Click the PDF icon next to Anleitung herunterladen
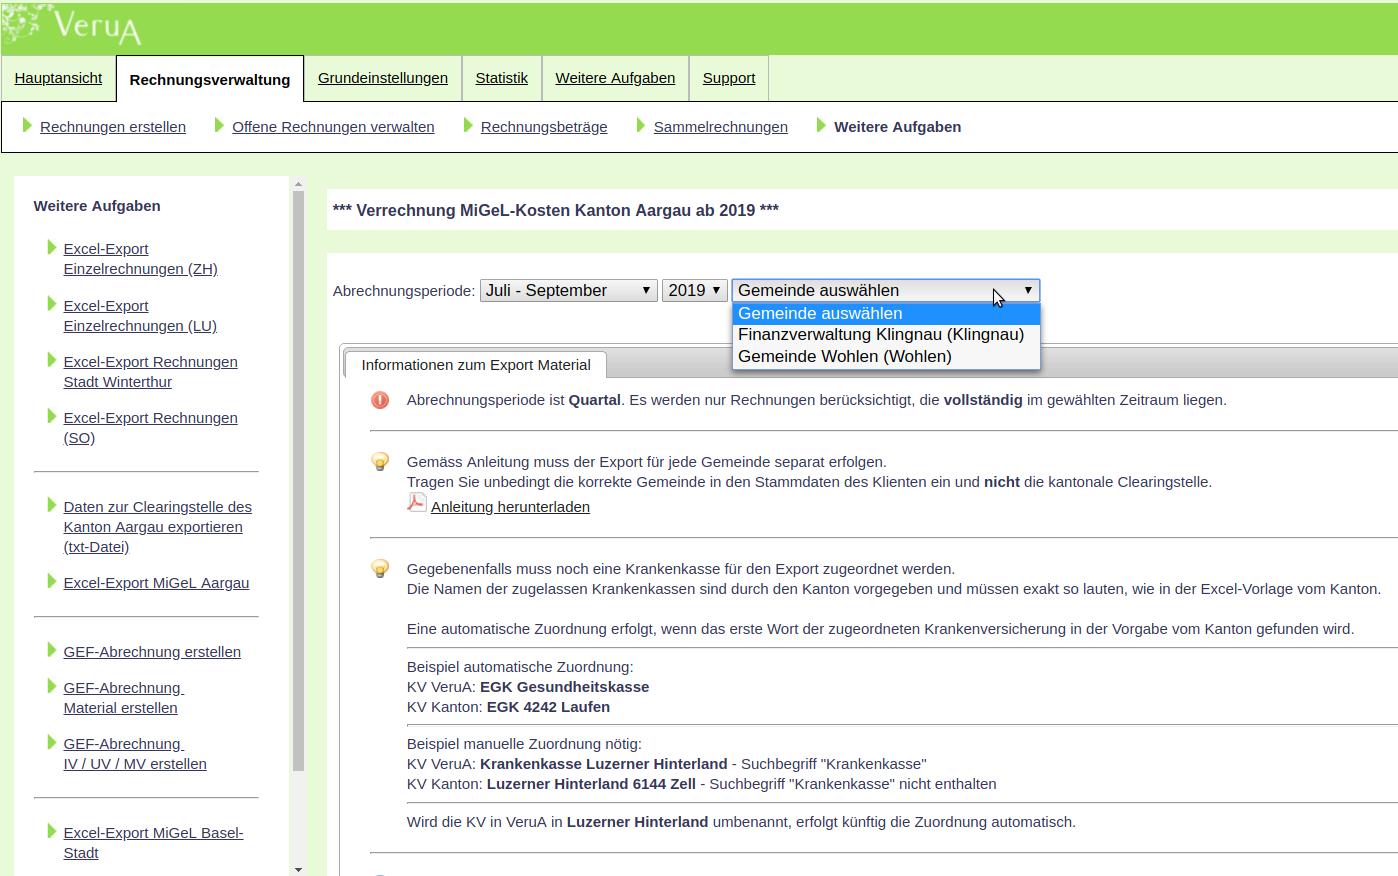Screen dimensions: 1398x876 pos(416,503)
